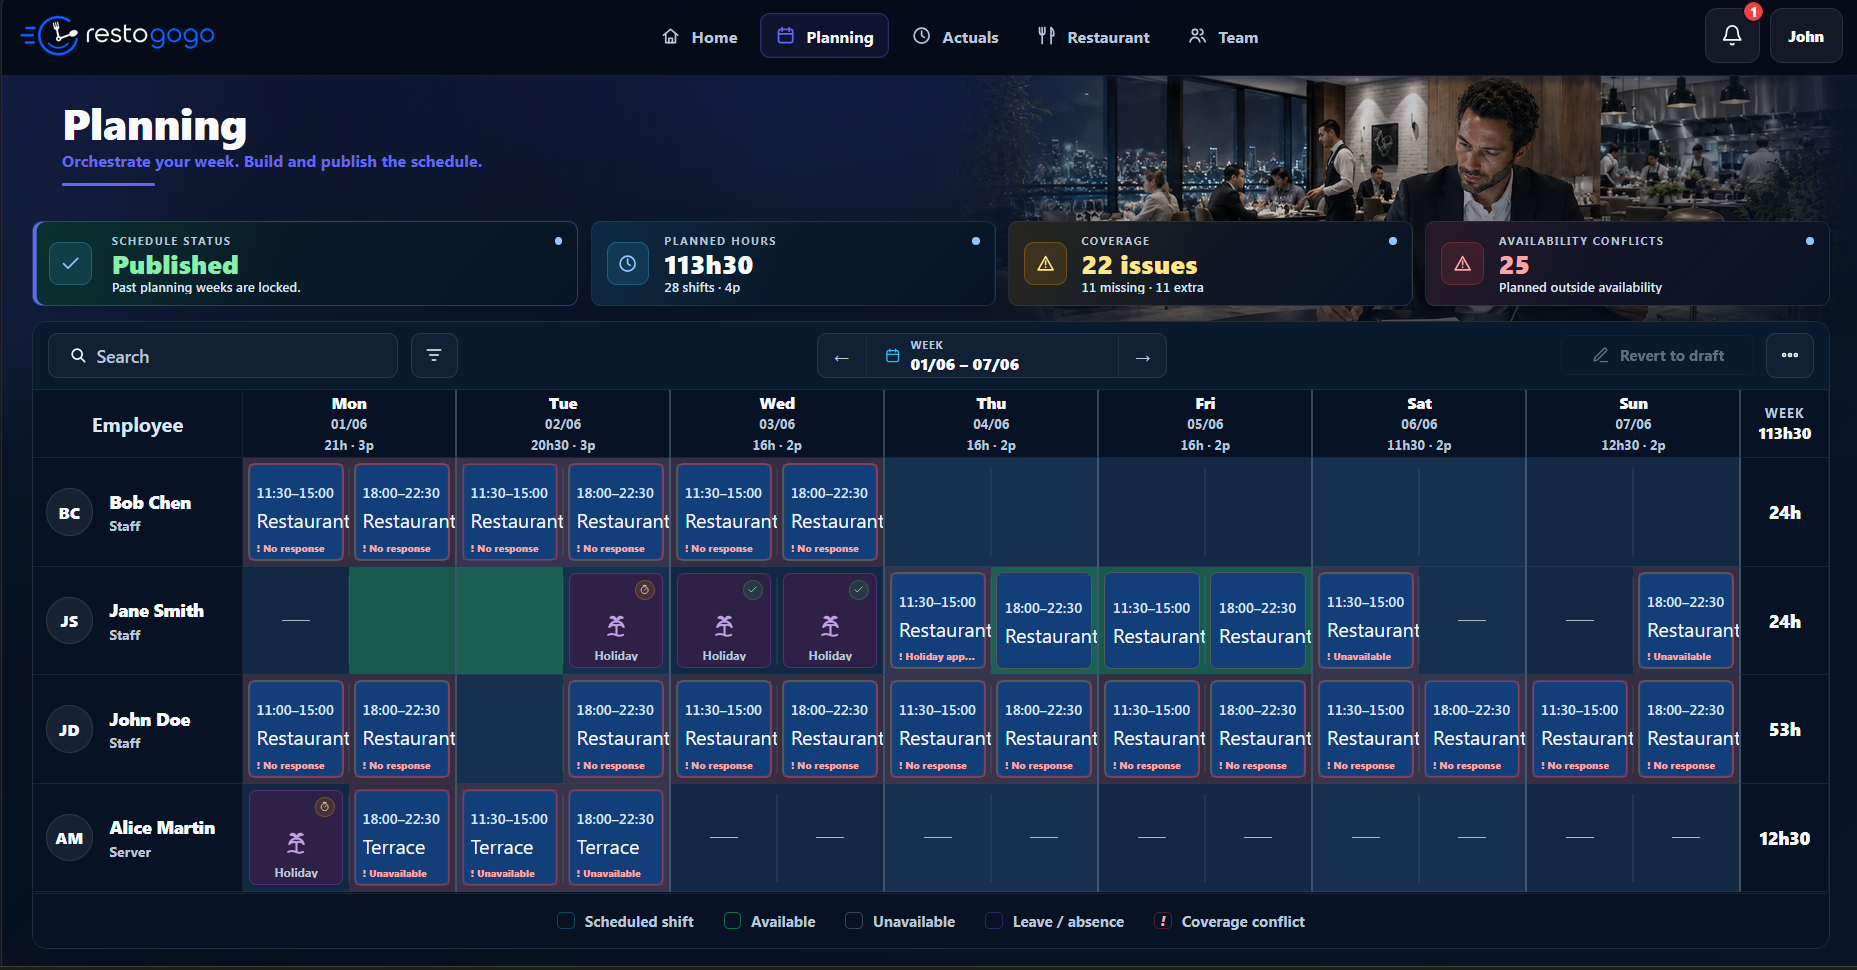The height and width of the screenshot is (970, 1857).
Task: Click the Thu 04/06 column header
Action: coord(991,424)
